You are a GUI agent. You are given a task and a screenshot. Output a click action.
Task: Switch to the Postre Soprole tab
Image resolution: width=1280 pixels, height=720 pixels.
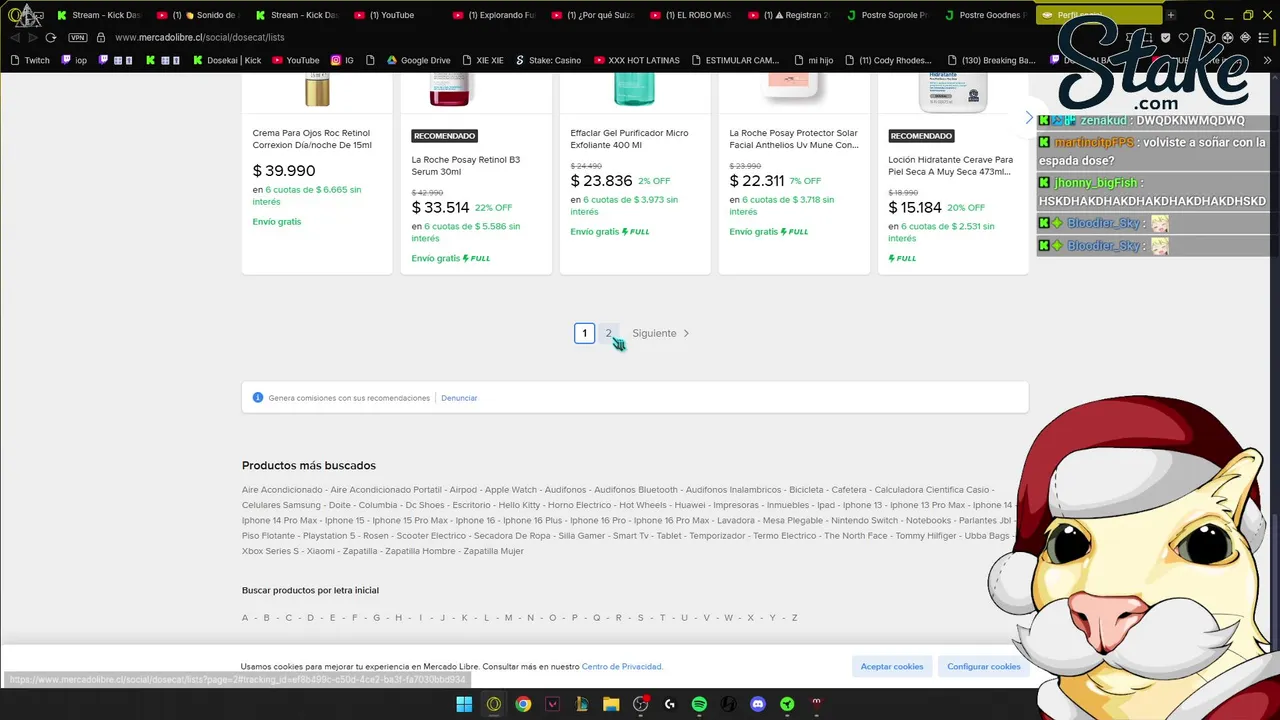coord(887,15)
